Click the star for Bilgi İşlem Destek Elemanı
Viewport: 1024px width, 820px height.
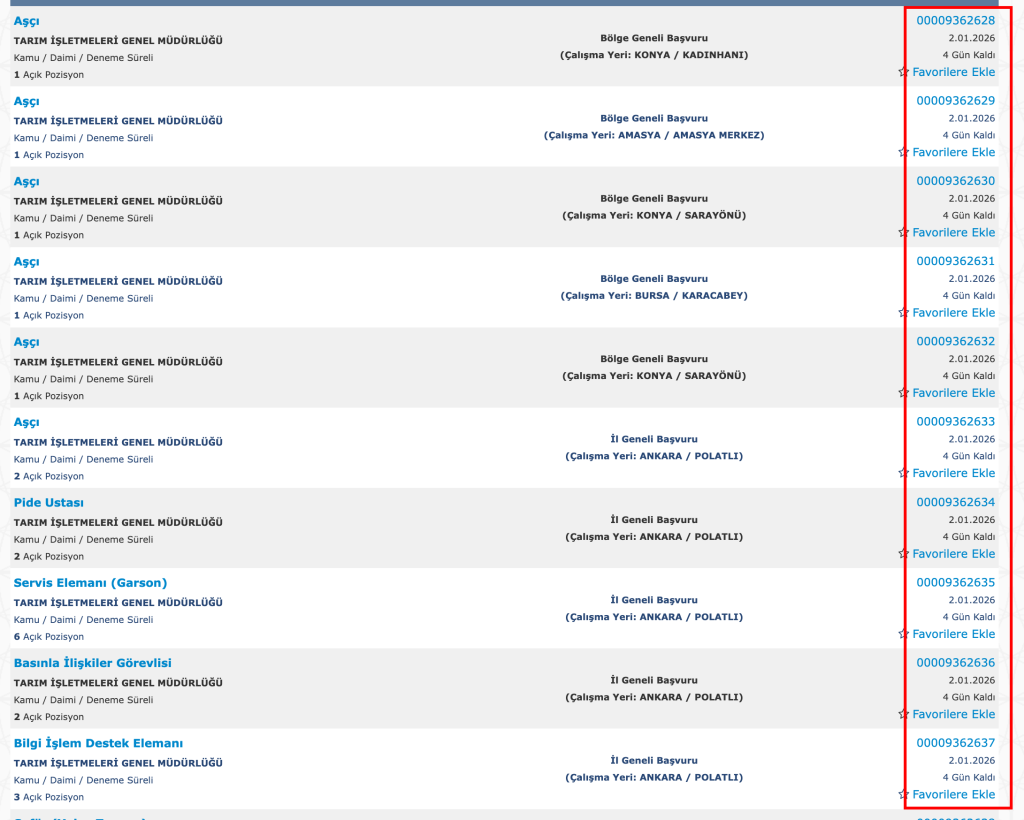click(x=903, y=795)
